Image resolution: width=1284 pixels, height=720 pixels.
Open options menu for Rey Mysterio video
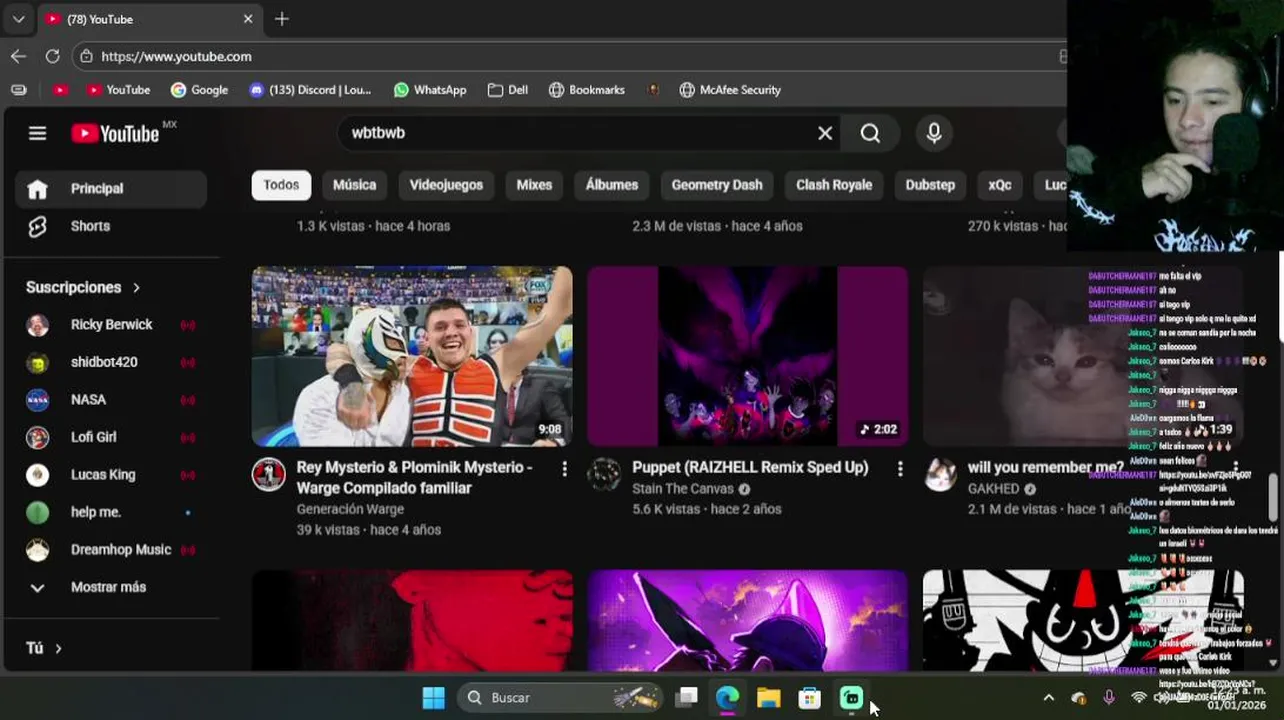(x=564, y=468)
